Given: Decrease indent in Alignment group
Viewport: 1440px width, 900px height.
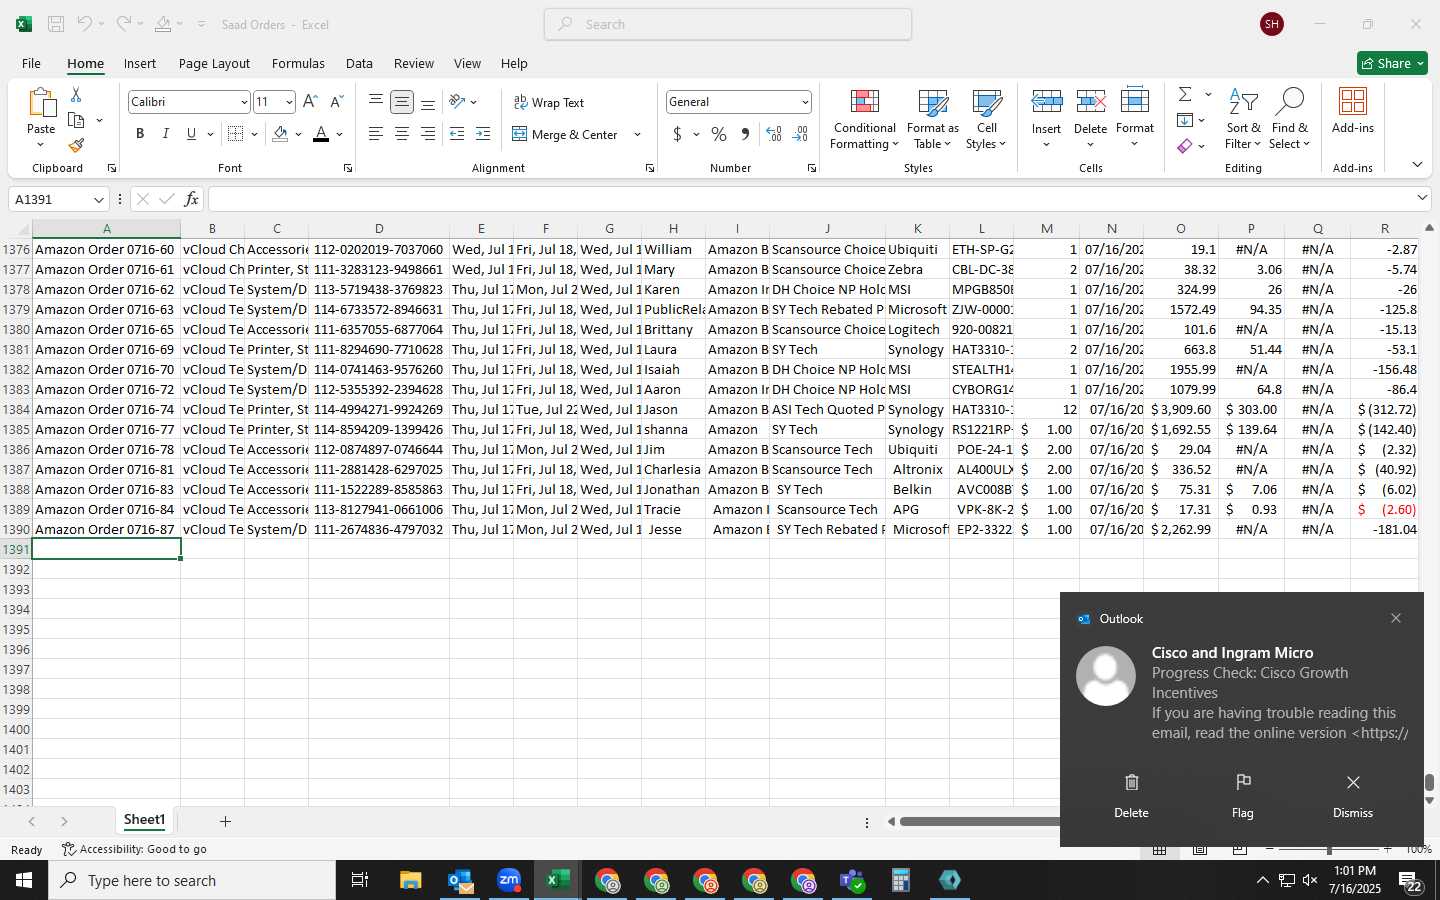Looking at the screenshot, I should [457, 134].
